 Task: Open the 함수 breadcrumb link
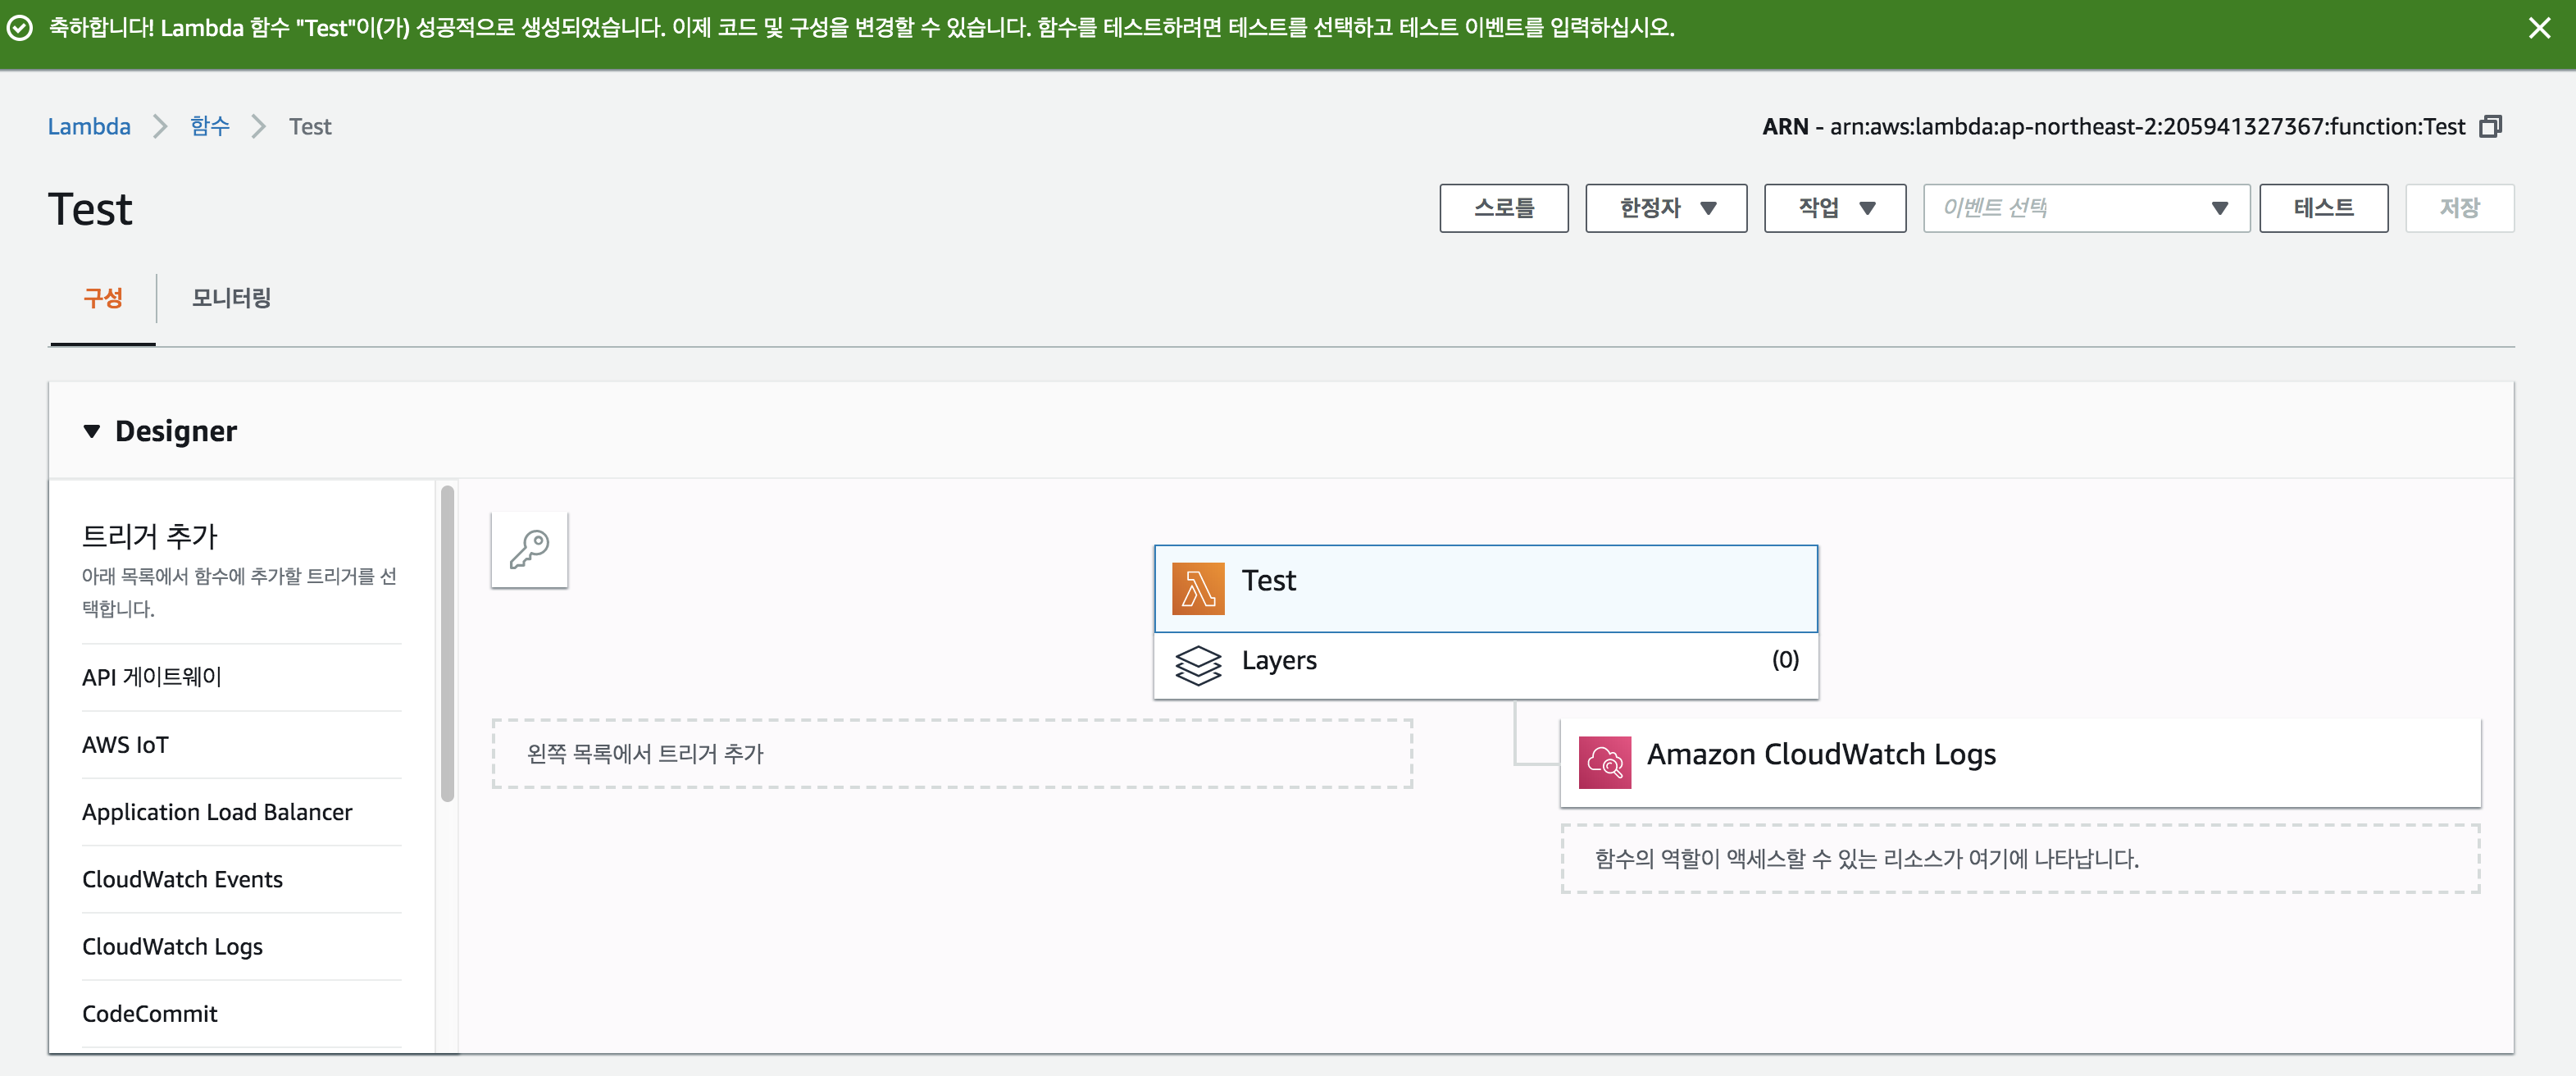click(x=210, y=127)
